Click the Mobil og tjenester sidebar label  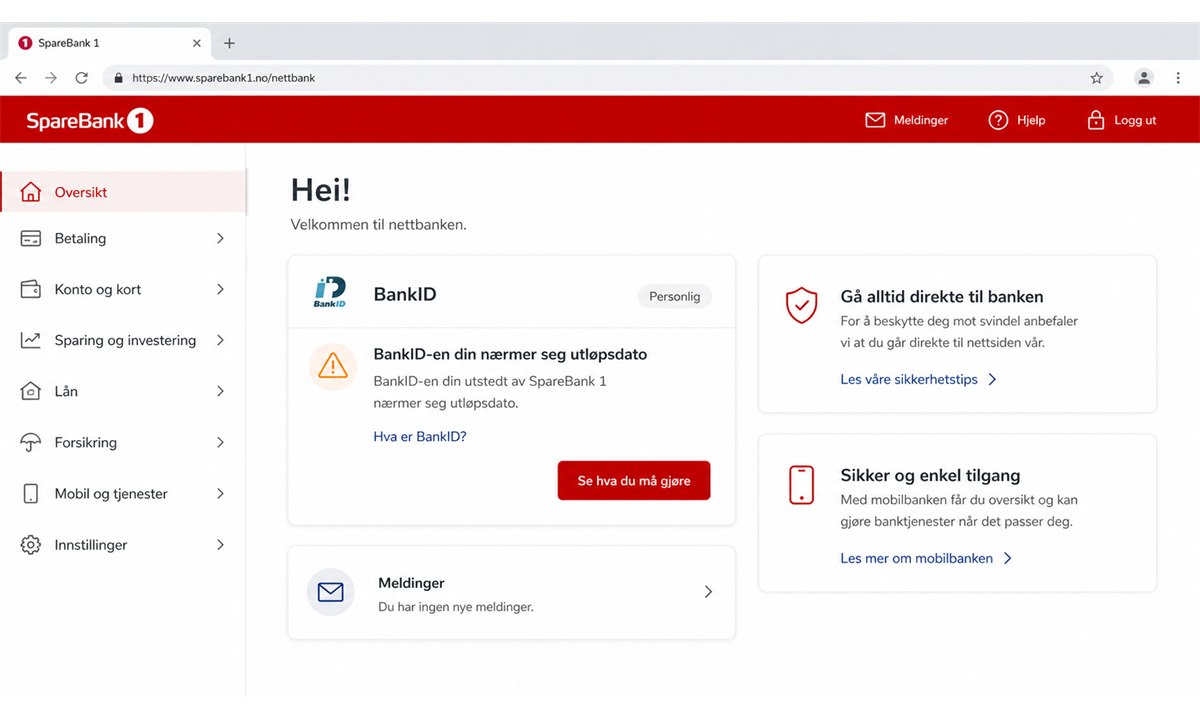point(111,494)
